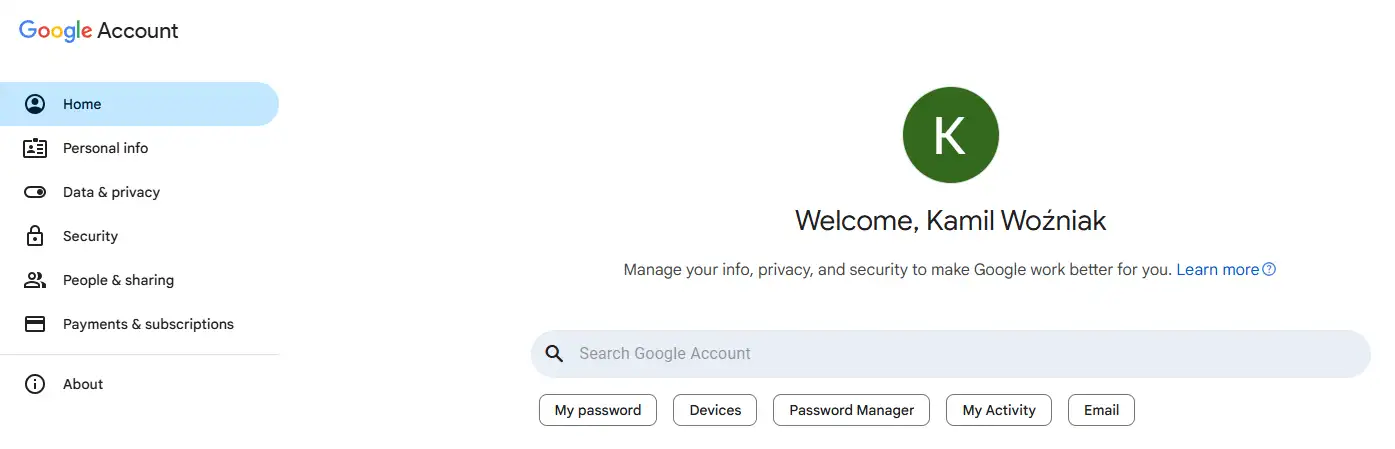Open Payments & subscriptions page

point(148,324)
